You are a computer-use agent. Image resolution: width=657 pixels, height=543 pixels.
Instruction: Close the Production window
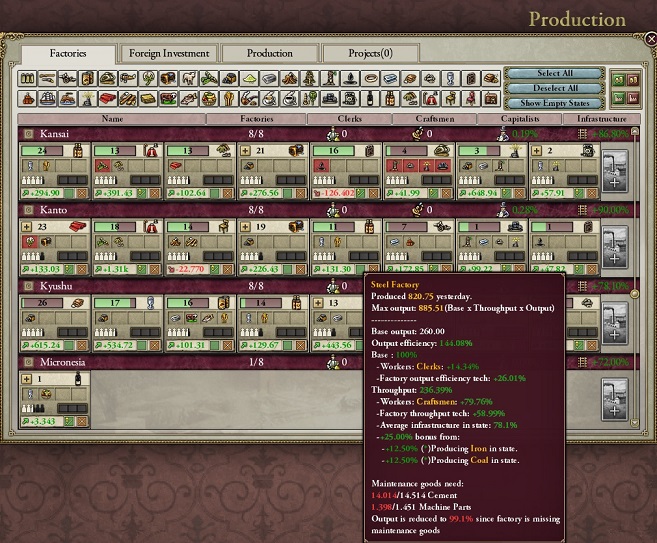click(650, 40)
